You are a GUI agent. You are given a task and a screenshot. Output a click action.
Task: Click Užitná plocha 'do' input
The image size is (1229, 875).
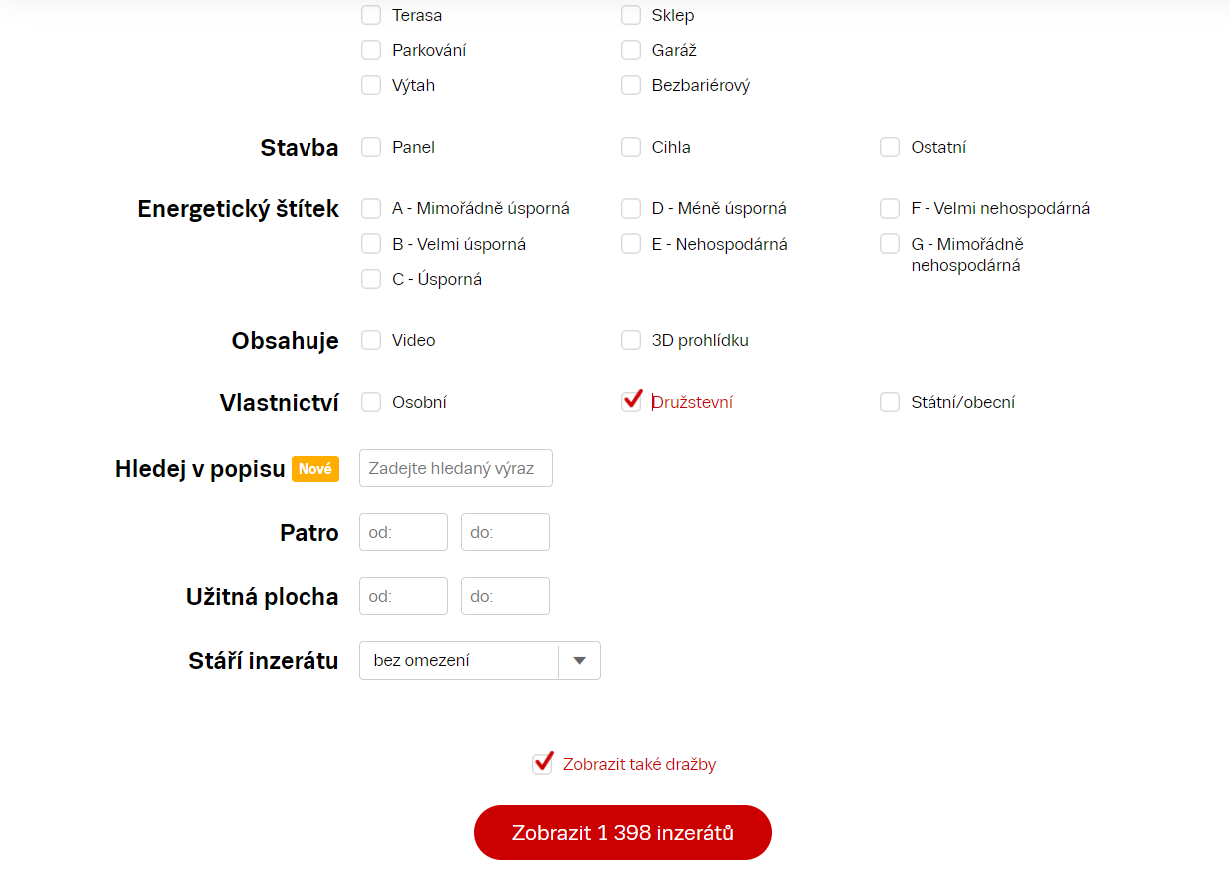tap(505, 596)
